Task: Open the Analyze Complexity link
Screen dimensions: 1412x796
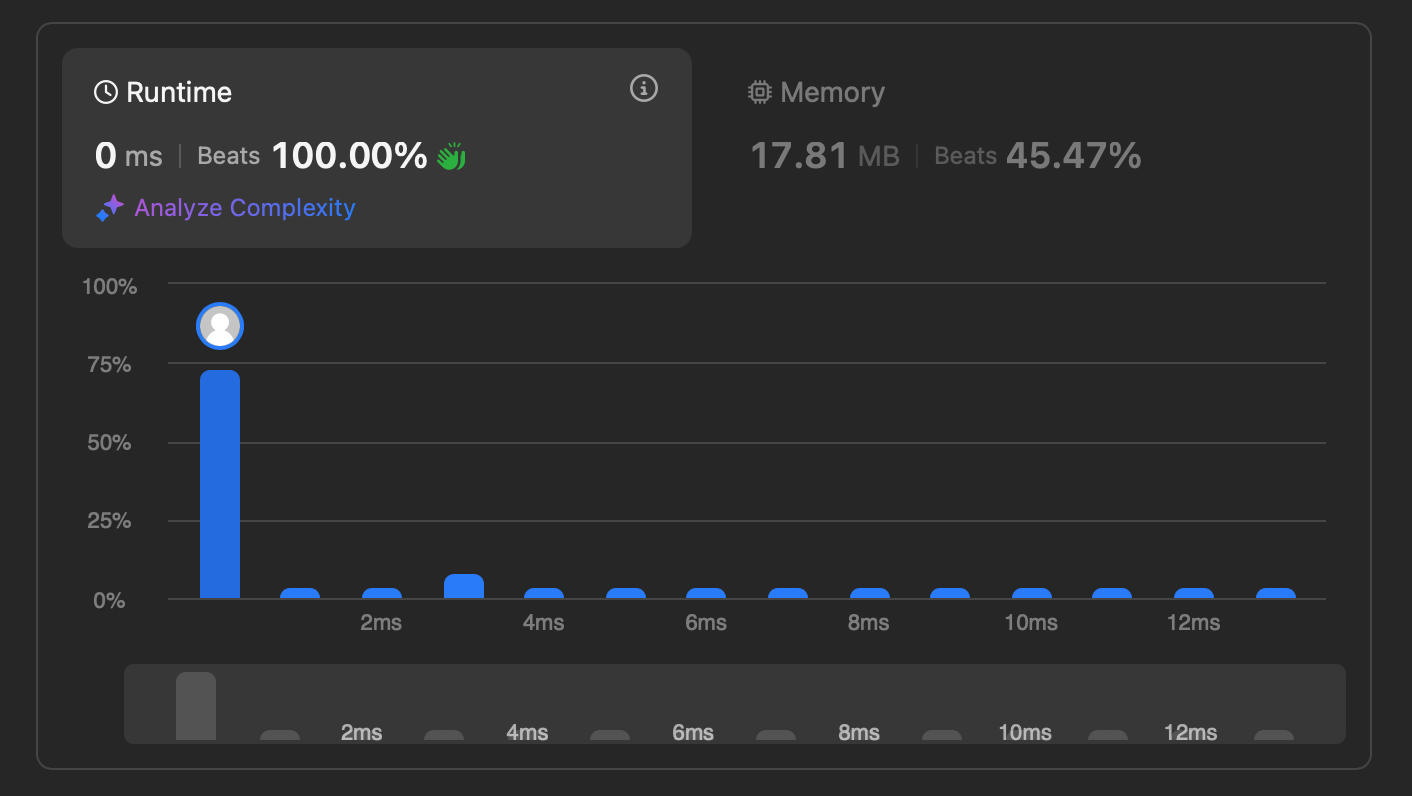Action: [x=226, y=208]
